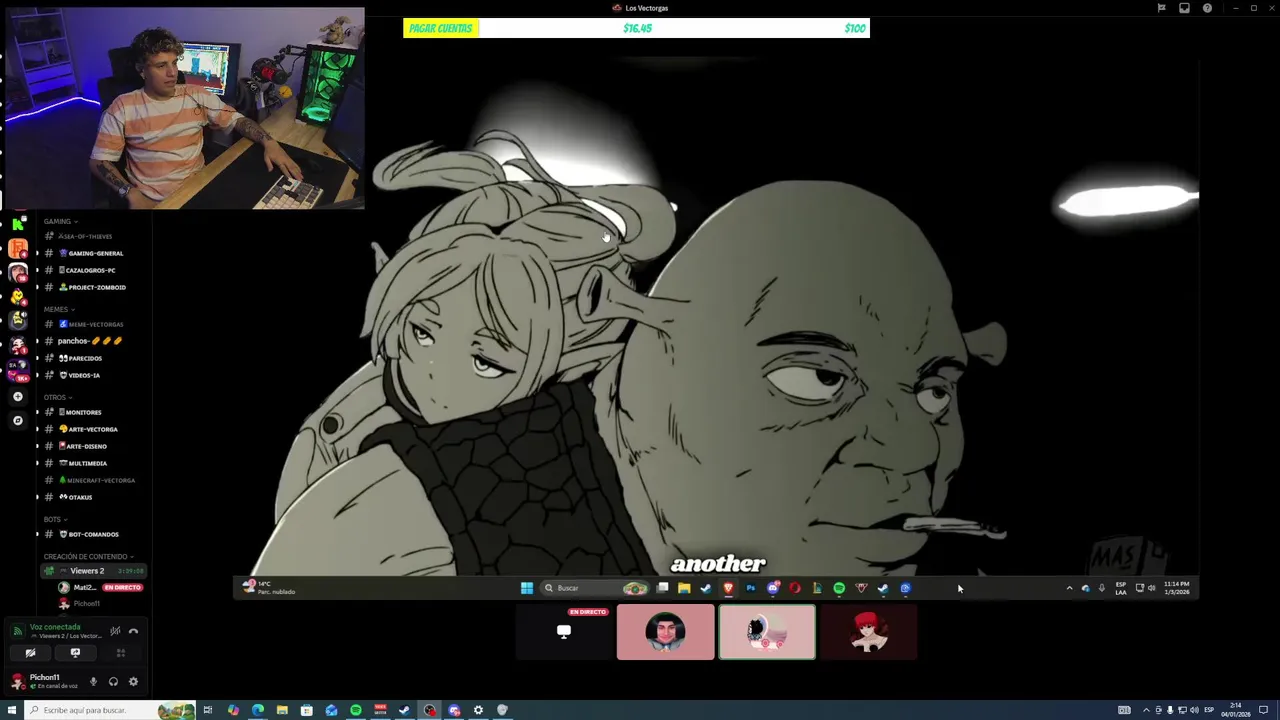This screenshot has height=720, width=1280.
Task: Select the pink participant tile with dark-haired avatar
Action: pyautogui.click(x=666, y=632)
